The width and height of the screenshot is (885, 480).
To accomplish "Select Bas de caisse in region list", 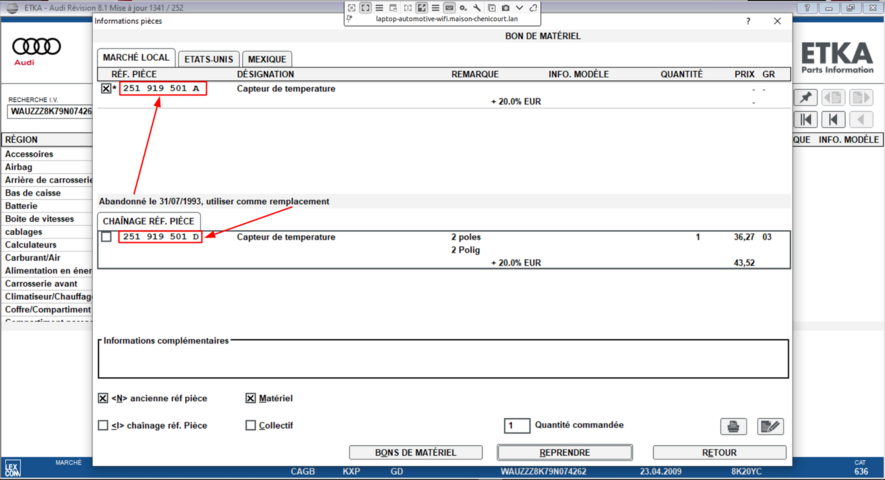I will click(x=33, y=193).
